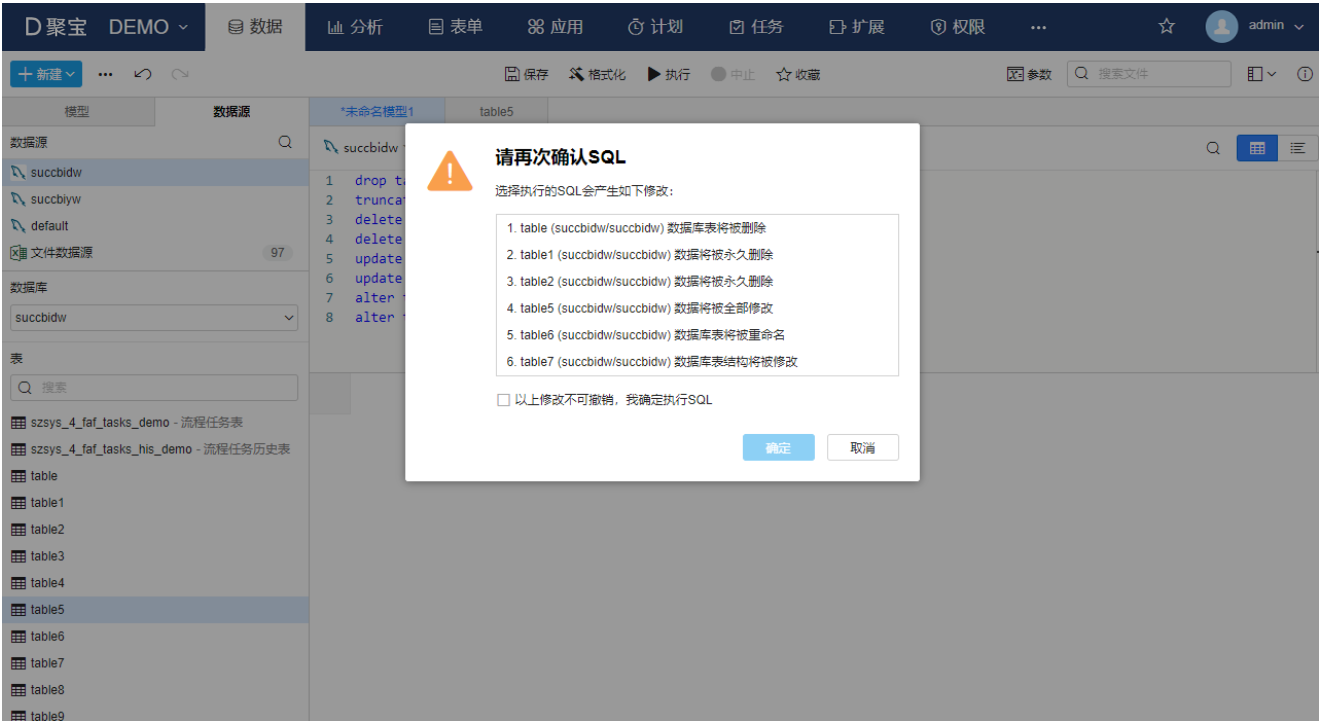Select table7 in the table list
The image size is (1319, 721).
pyautogui.click(x=154, y=663)
